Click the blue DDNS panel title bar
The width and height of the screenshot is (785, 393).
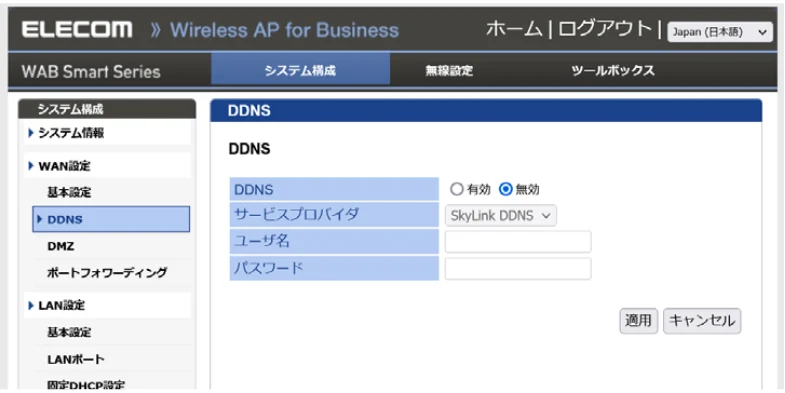(x=486, y=111)
